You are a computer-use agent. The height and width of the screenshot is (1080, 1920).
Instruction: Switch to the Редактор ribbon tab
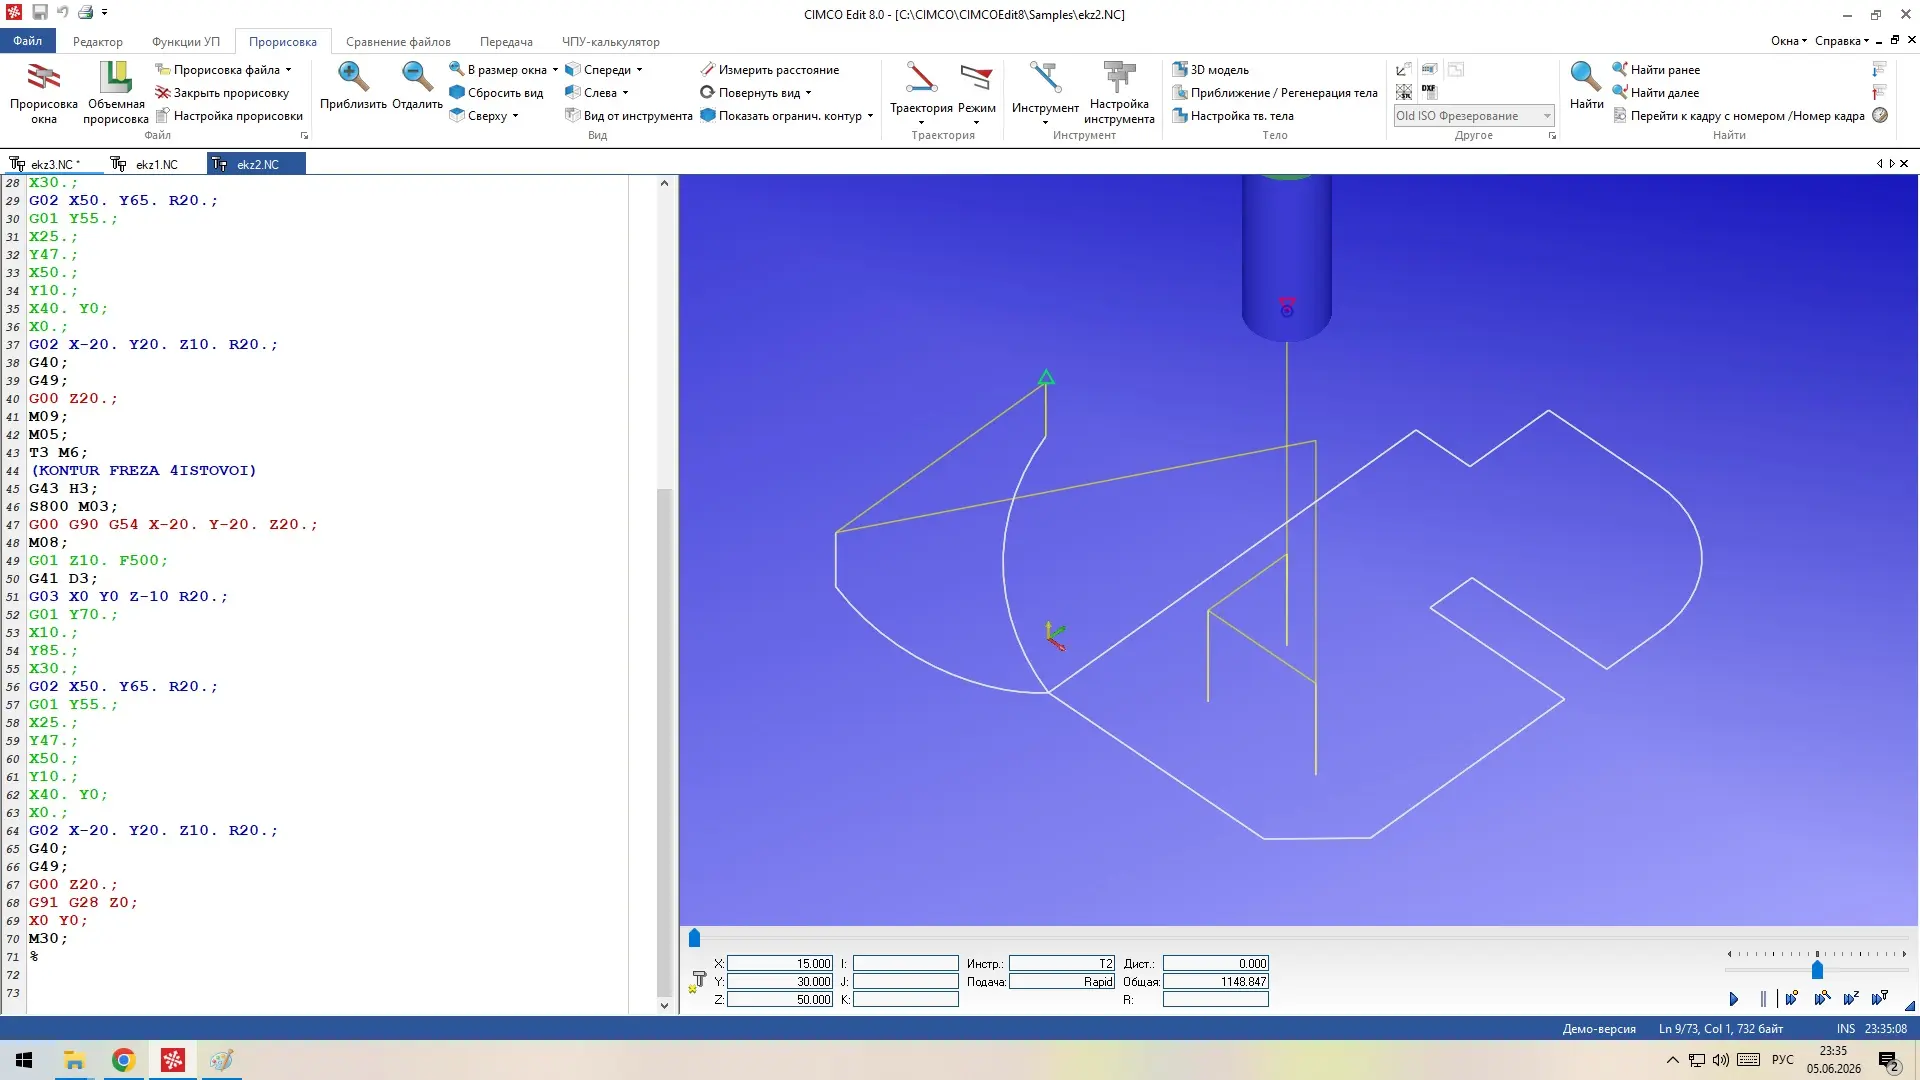pos(98,41)
